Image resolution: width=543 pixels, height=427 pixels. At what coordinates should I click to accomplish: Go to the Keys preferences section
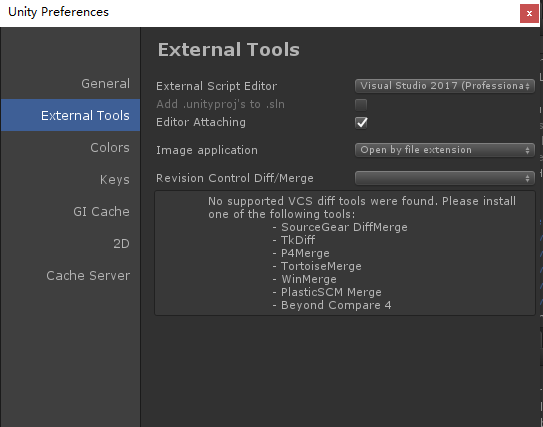pyautogui.click(x=115, y=179)
